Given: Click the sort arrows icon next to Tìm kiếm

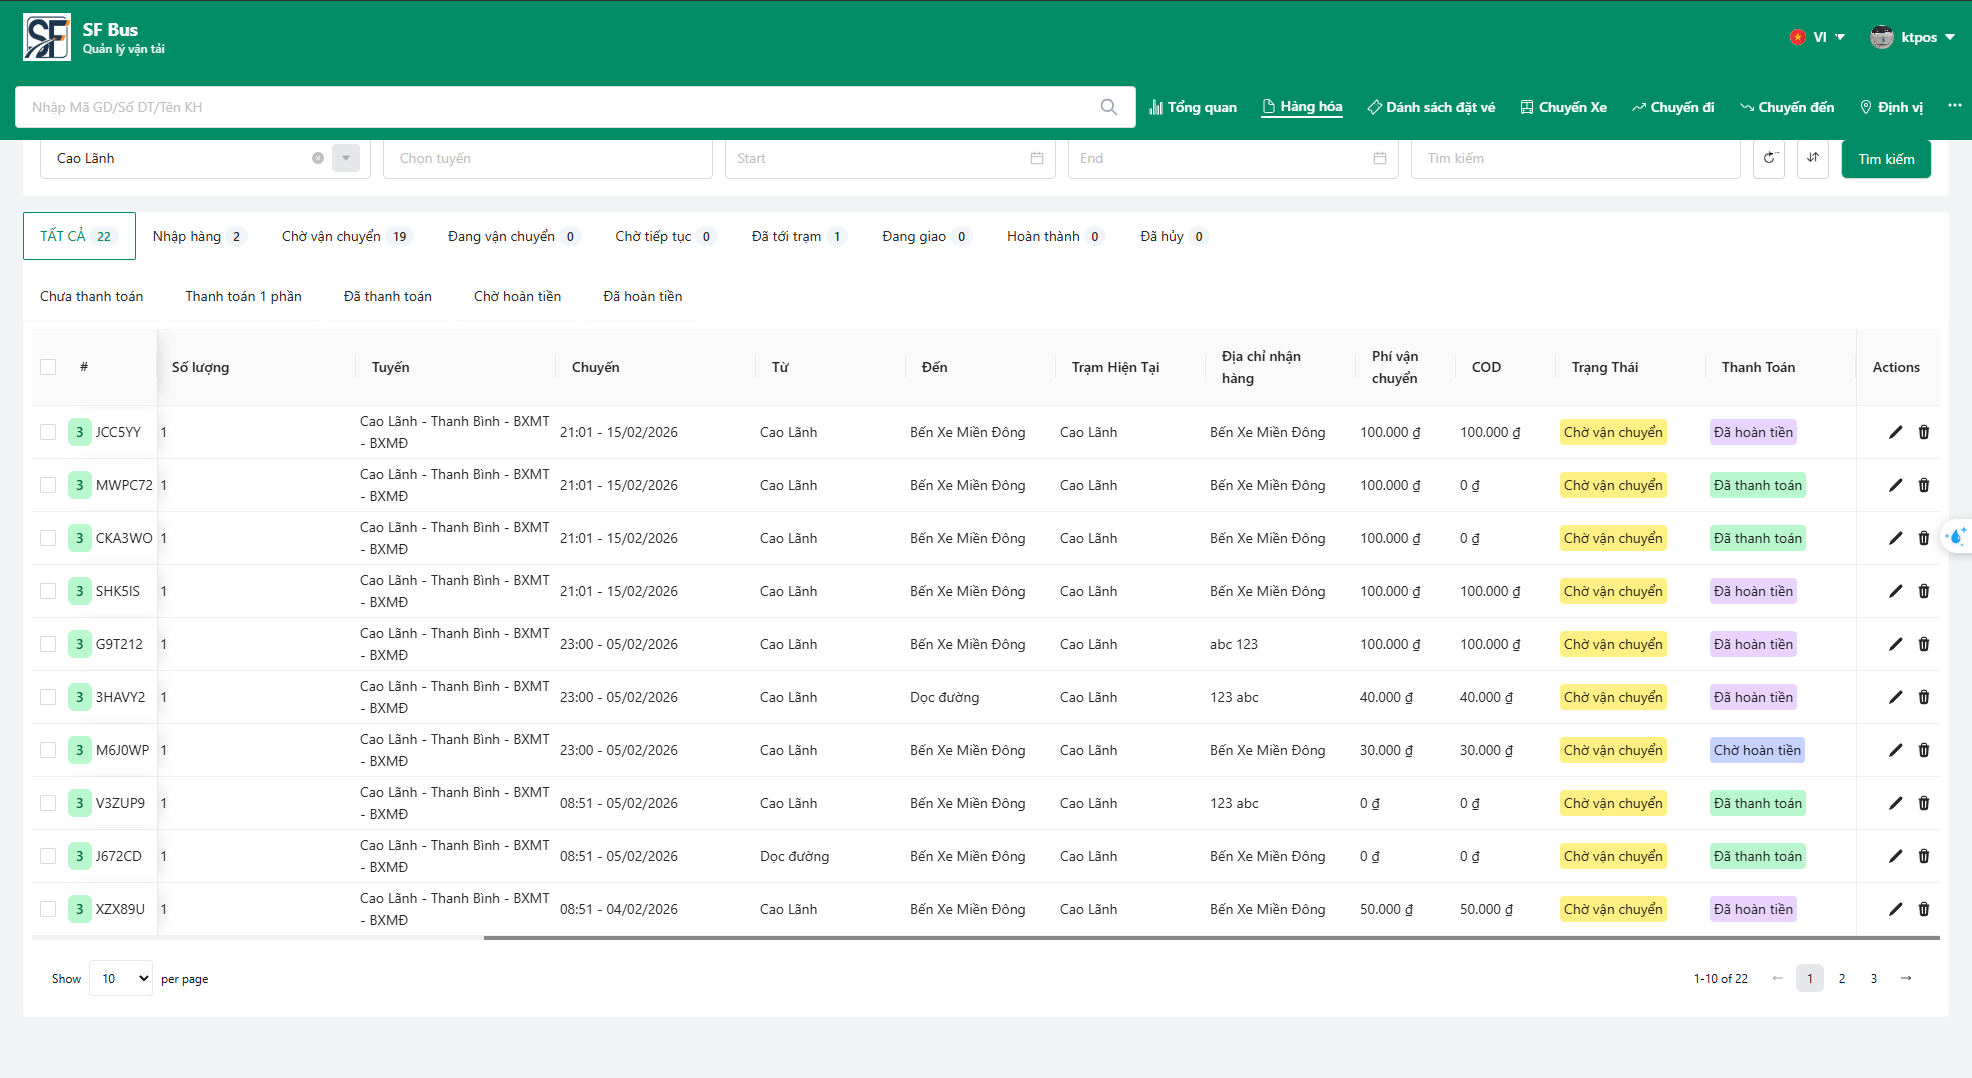Looking at the screenshot, I should pyautogui.click(x=1812, y=158).
